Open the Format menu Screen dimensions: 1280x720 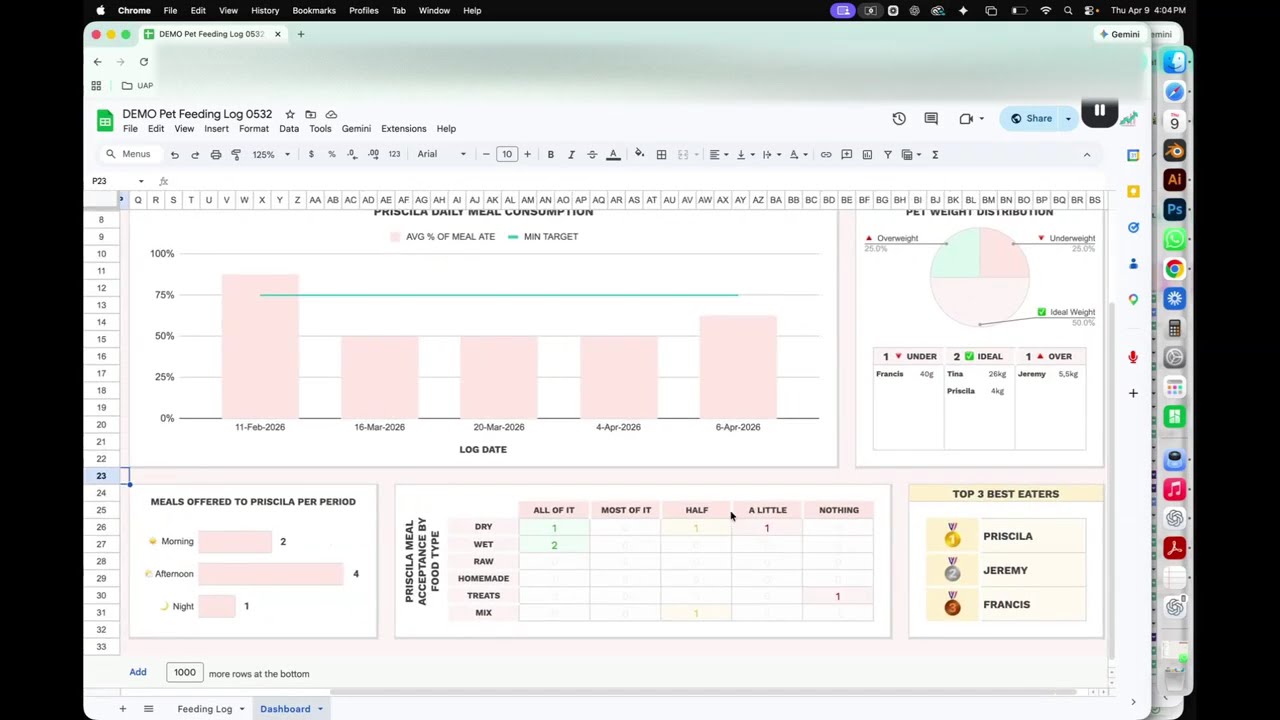tap(254, 129)
